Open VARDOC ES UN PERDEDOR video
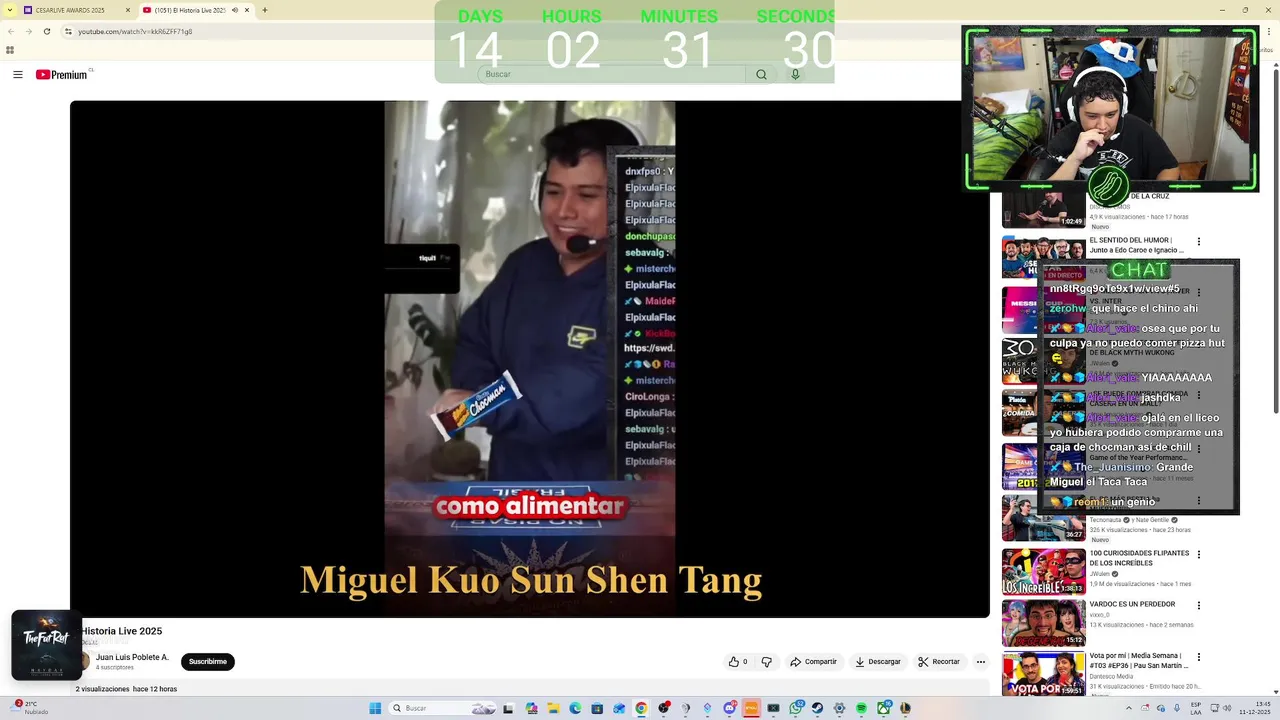 pos(1132,604)
